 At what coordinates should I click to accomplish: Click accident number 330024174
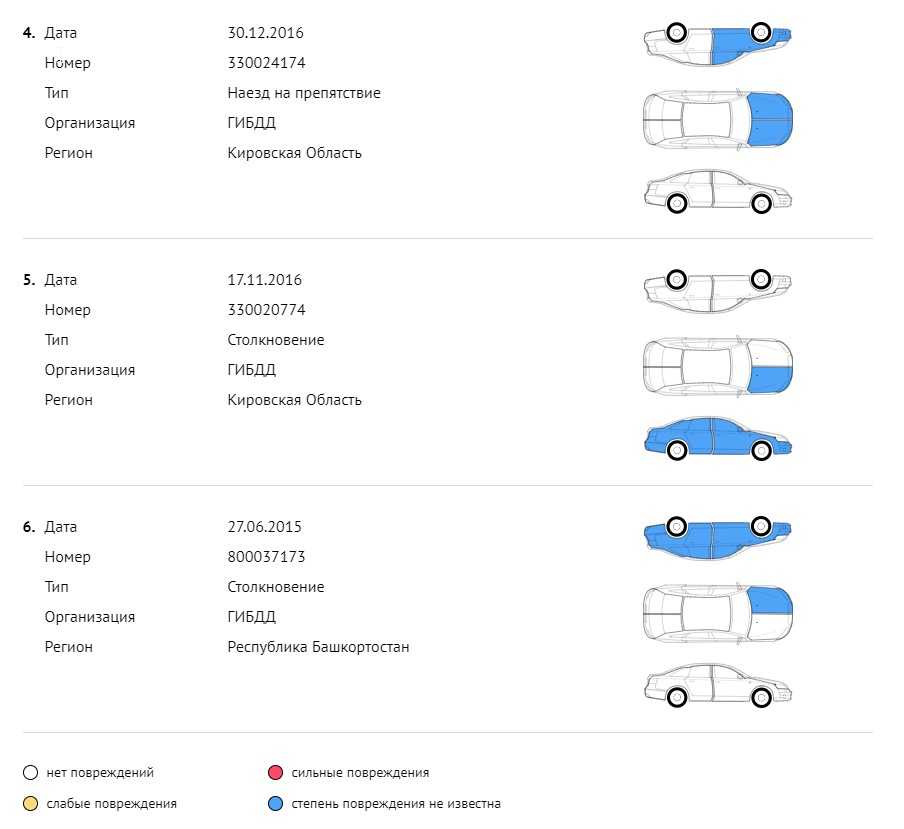coord(266,63)
